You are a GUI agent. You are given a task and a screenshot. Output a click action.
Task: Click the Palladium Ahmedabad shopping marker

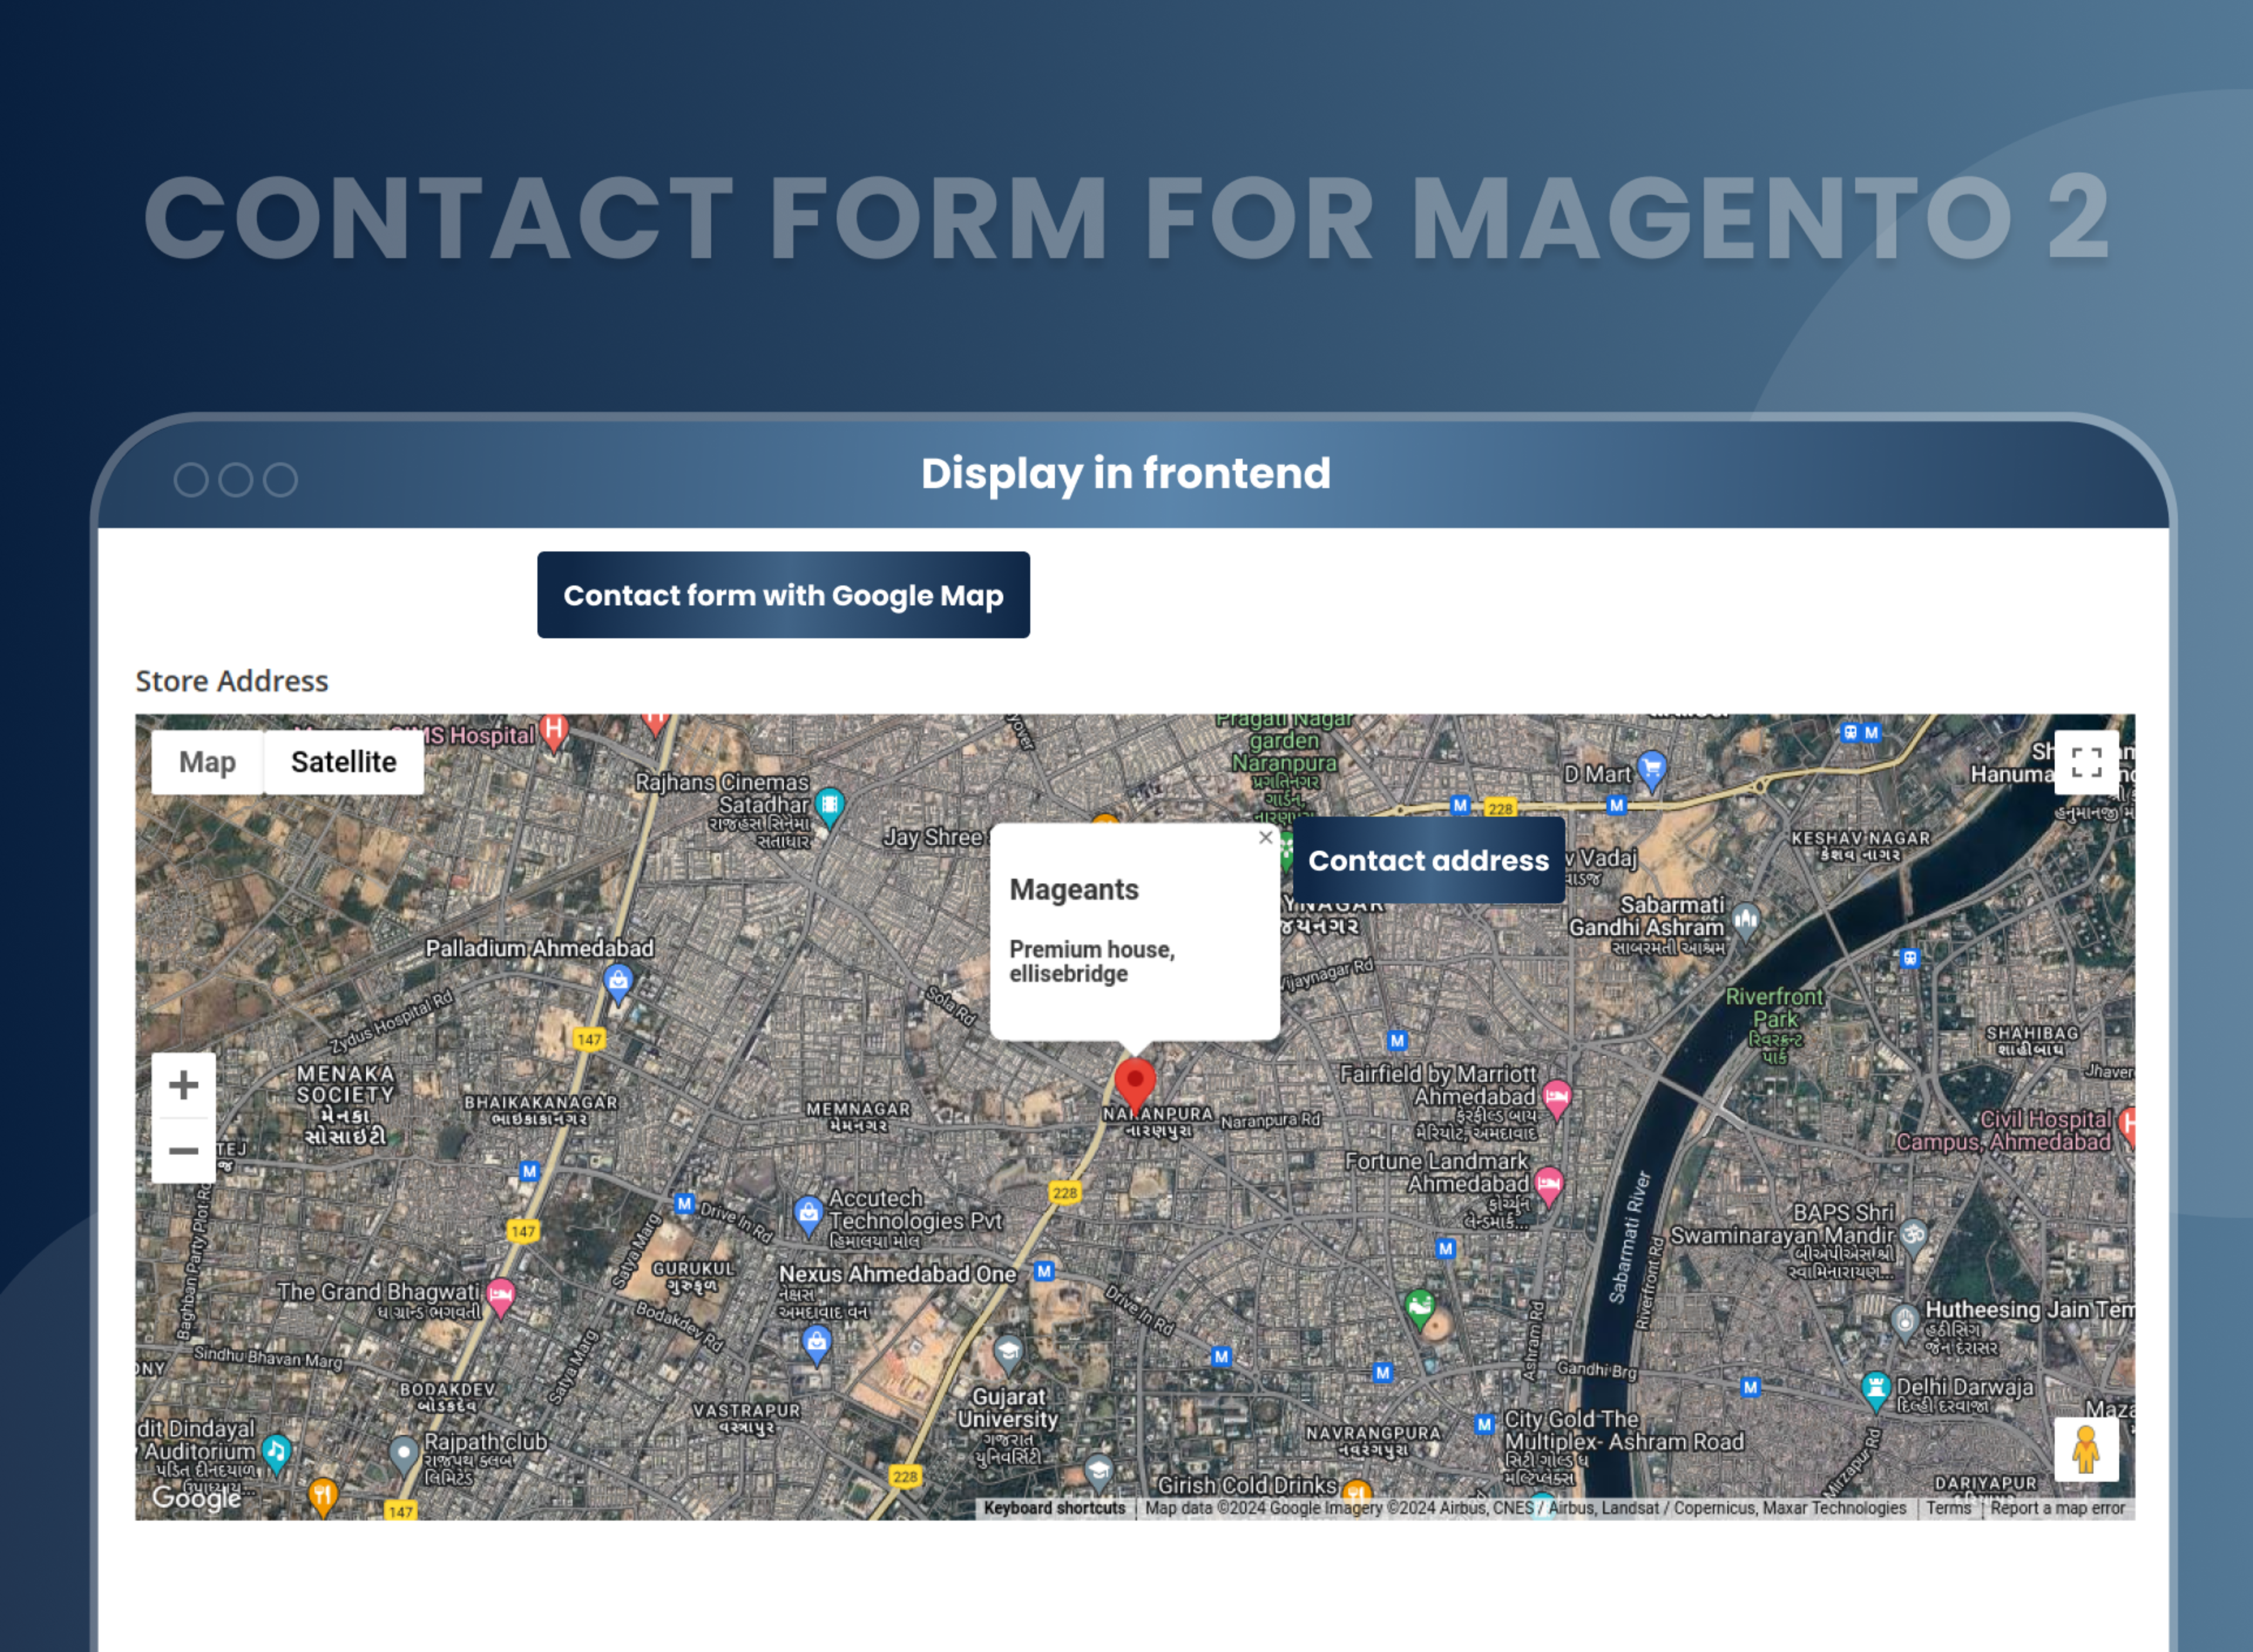[x=618, y=981]
